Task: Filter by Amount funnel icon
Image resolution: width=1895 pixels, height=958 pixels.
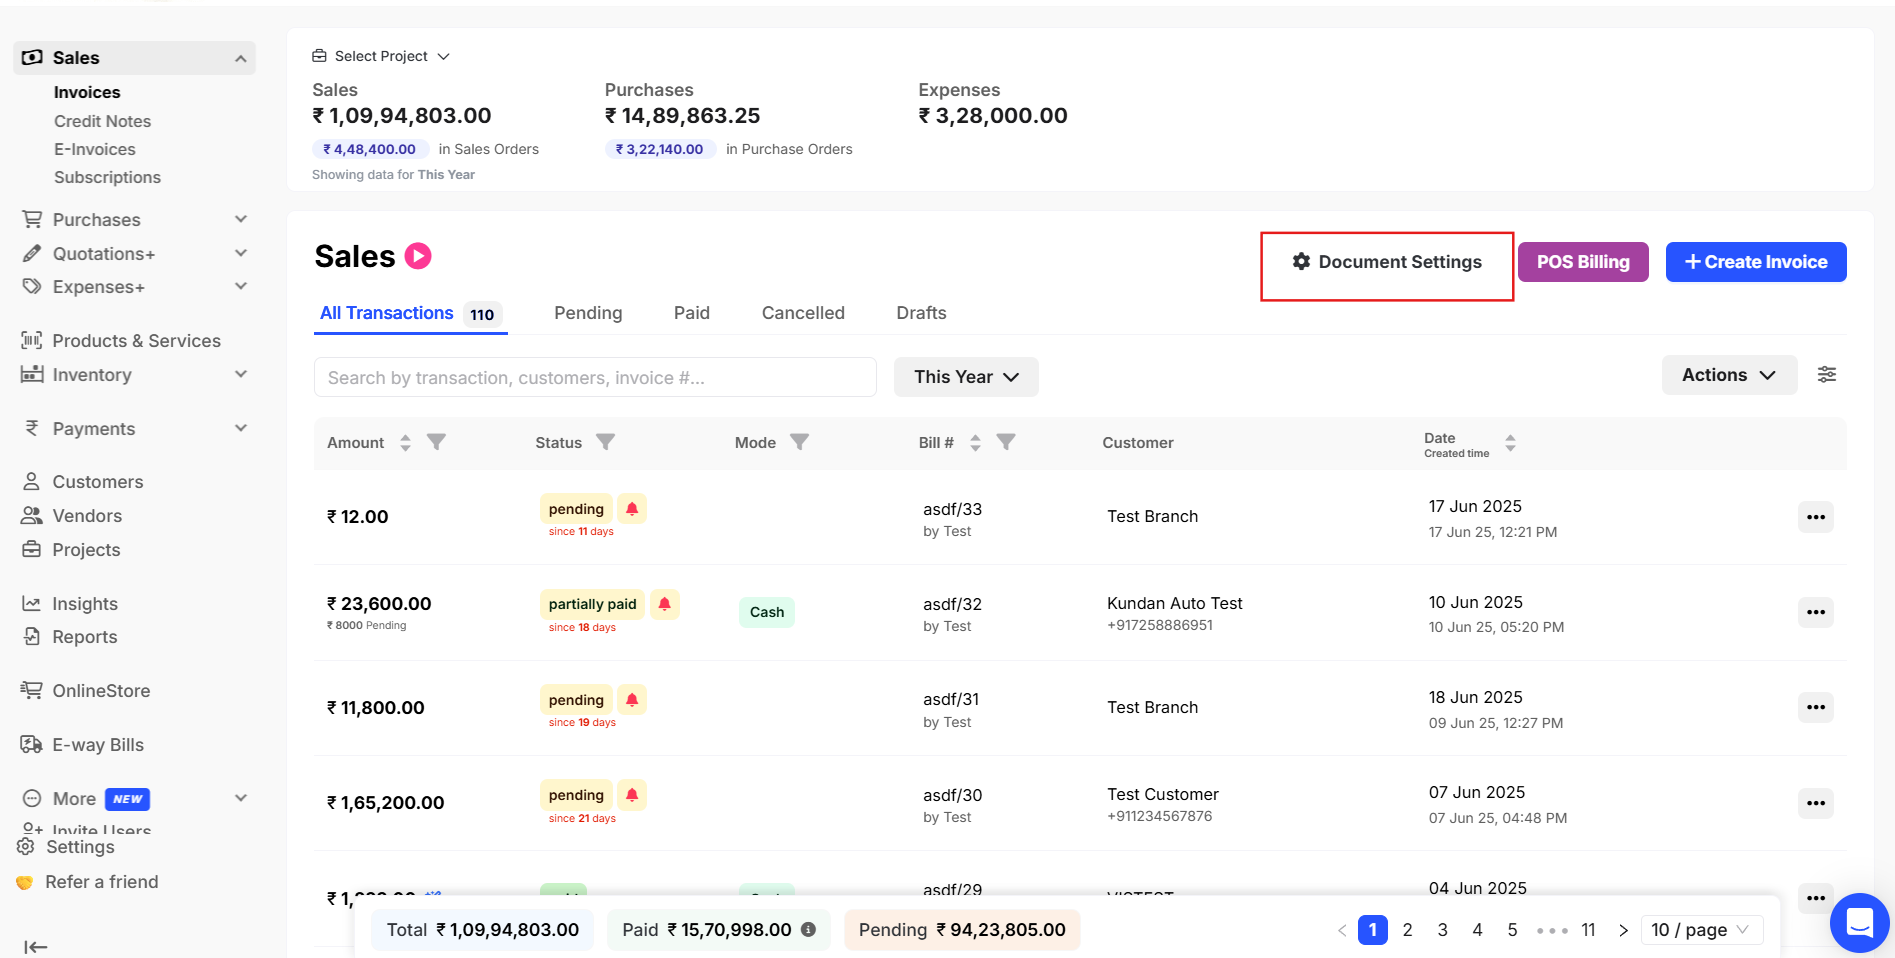Action: 436,442
